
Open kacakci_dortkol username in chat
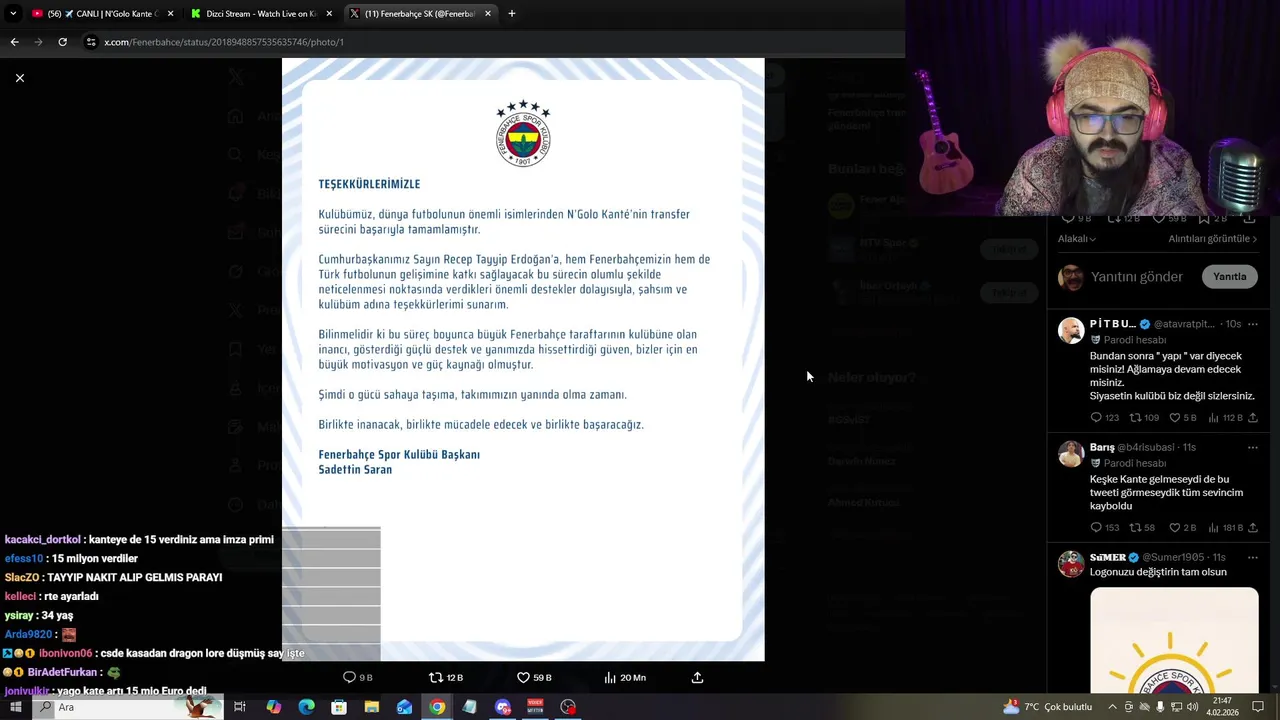(42, 540)
